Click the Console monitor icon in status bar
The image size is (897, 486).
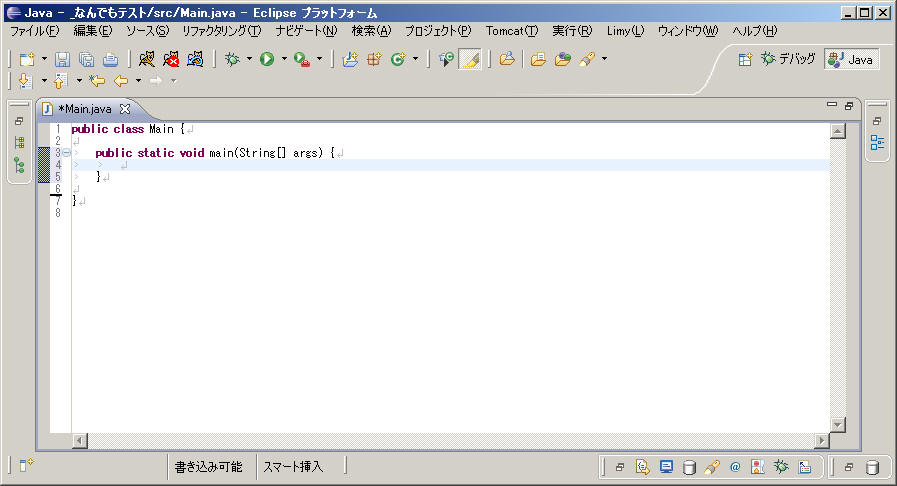point(666,467)
